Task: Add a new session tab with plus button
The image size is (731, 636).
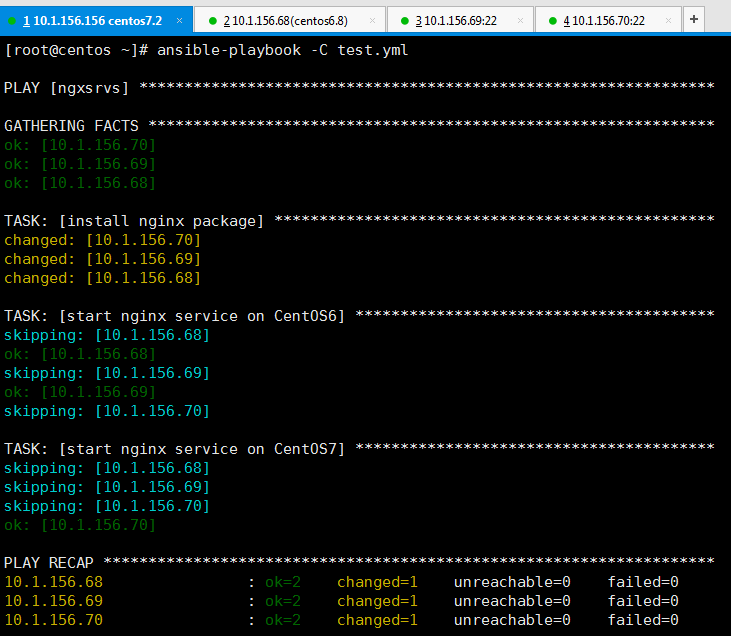Action: [x=694, y=20]
